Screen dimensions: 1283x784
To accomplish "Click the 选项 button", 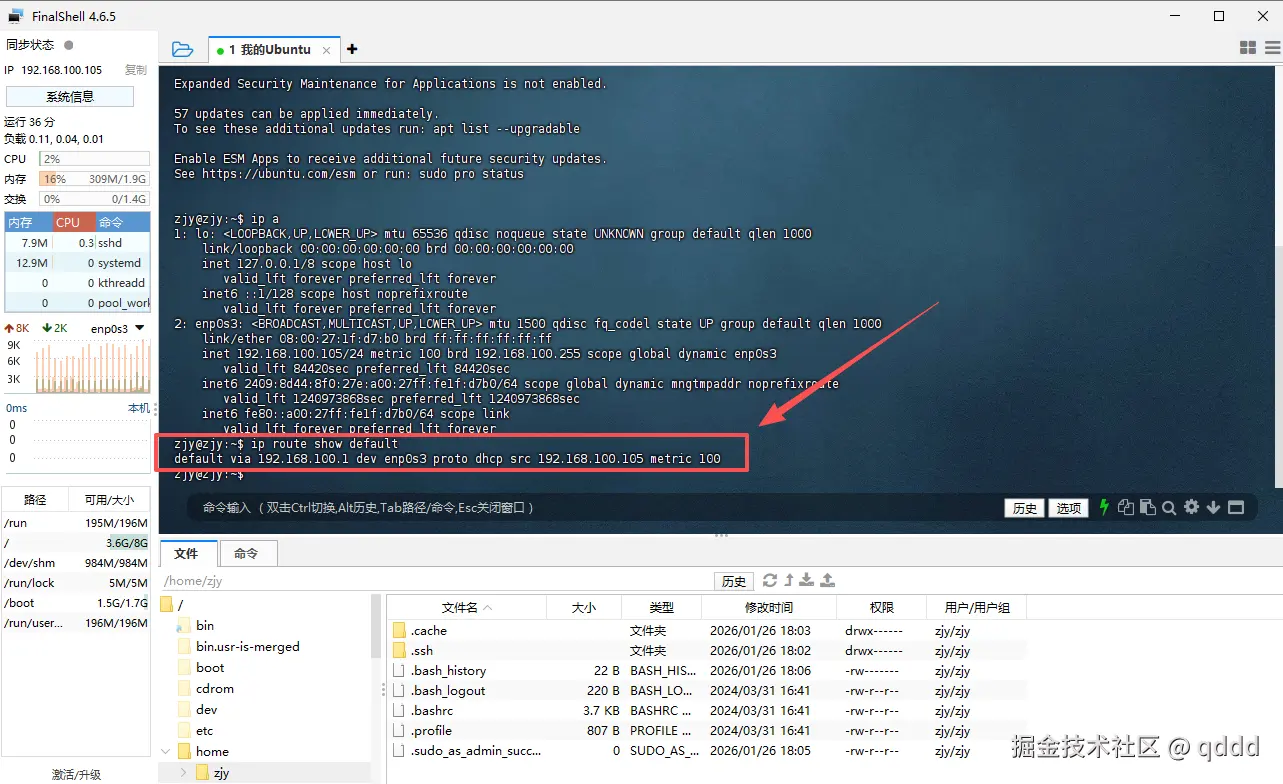I will coord(1069,508).
